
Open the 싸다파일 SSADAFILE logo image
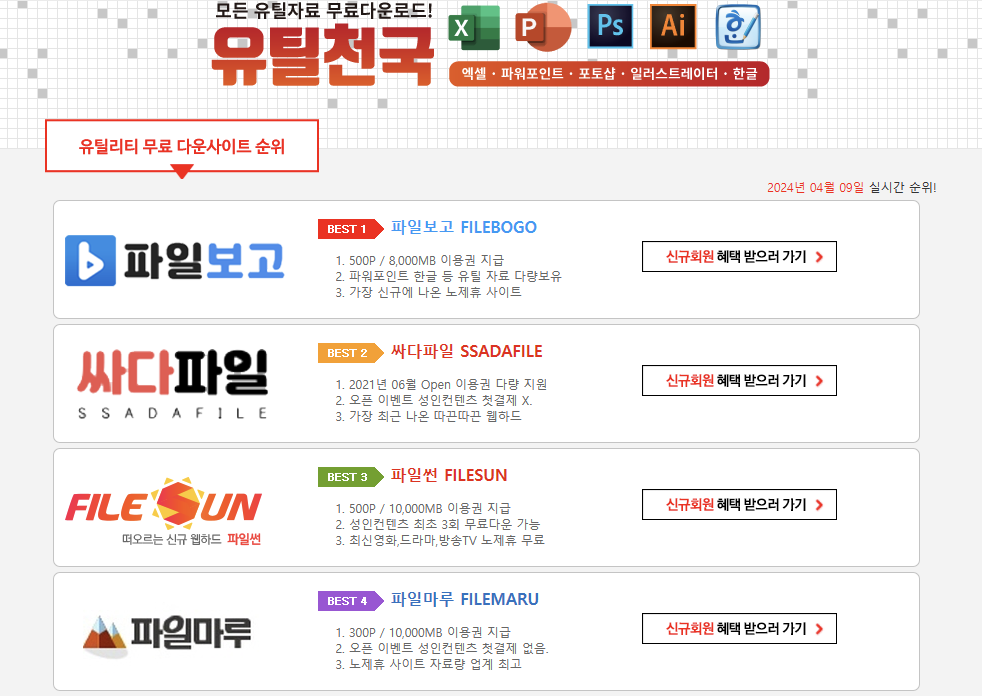[x=173, y=384]
